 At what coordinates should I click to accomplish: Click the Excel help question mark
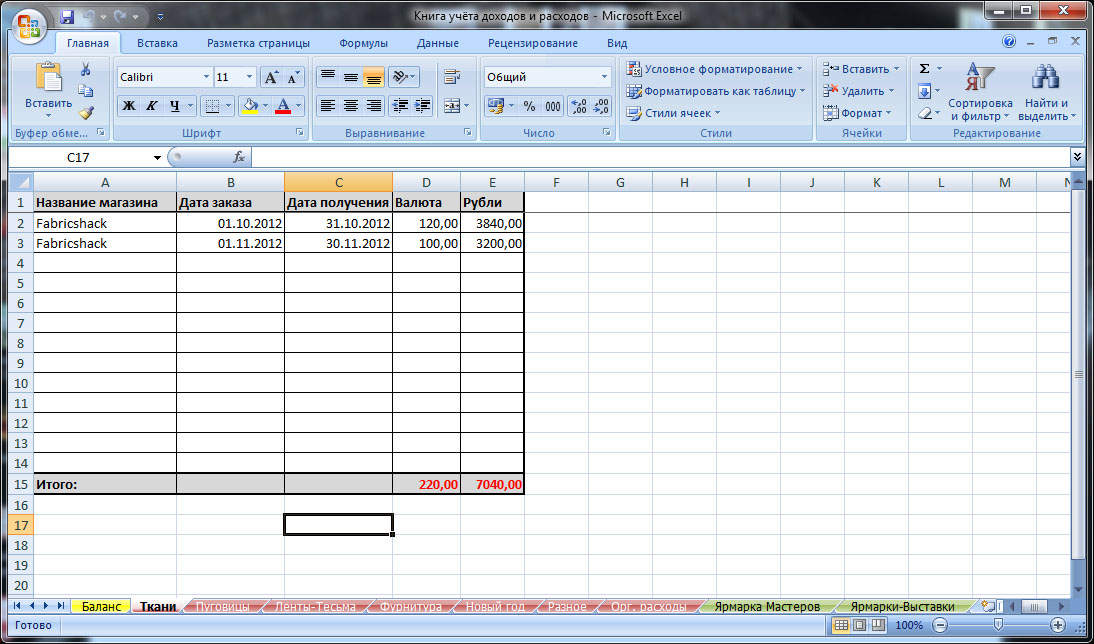pyautogui.click(x=1009, y=42)
